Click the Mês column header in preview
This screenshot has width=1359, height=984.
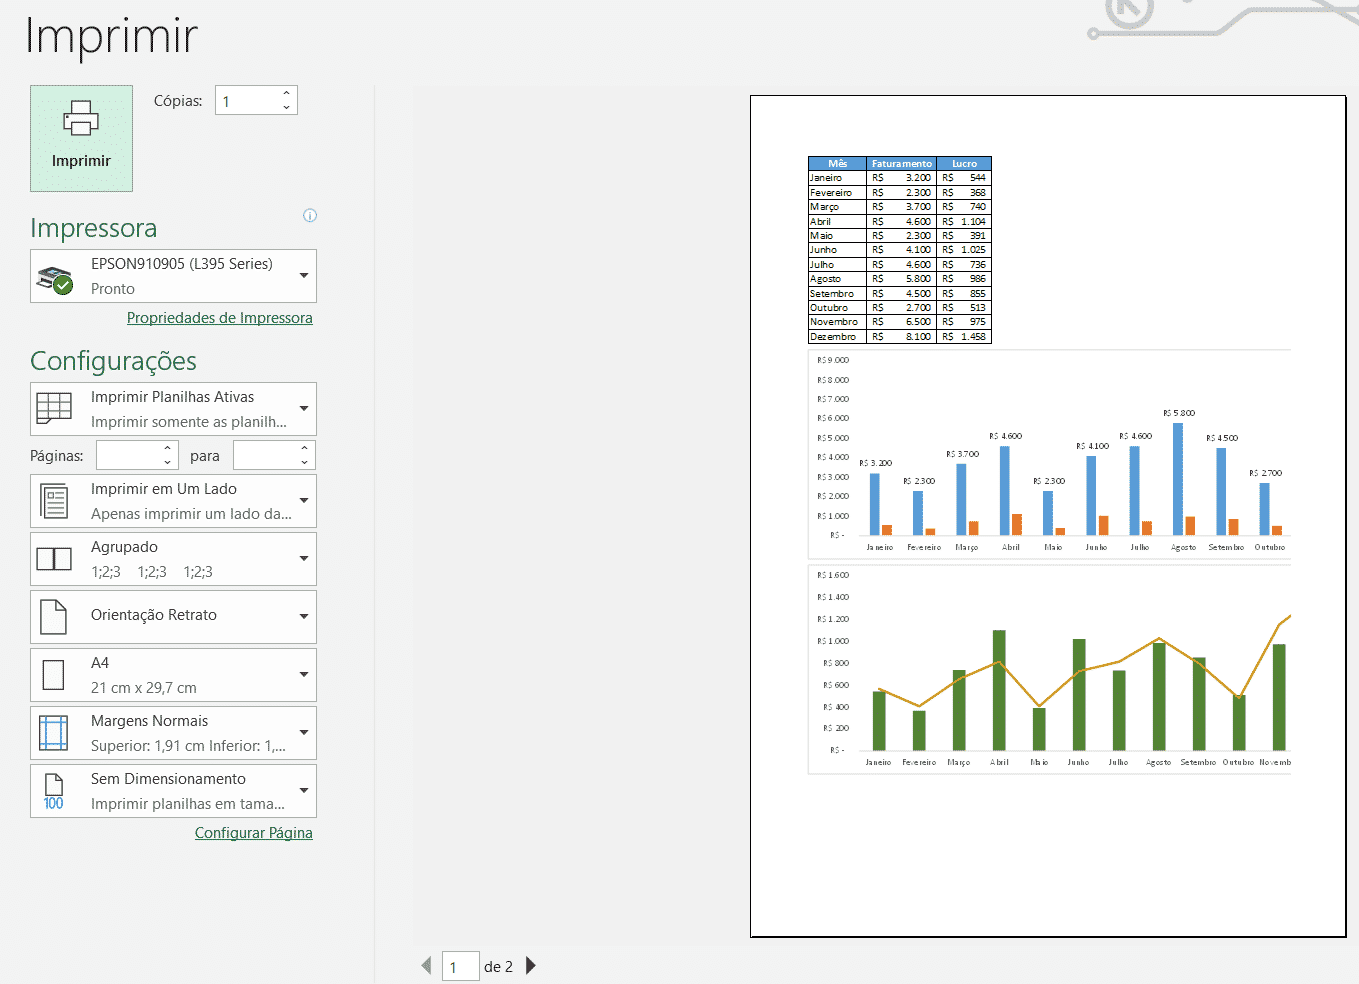pos(838,163)
